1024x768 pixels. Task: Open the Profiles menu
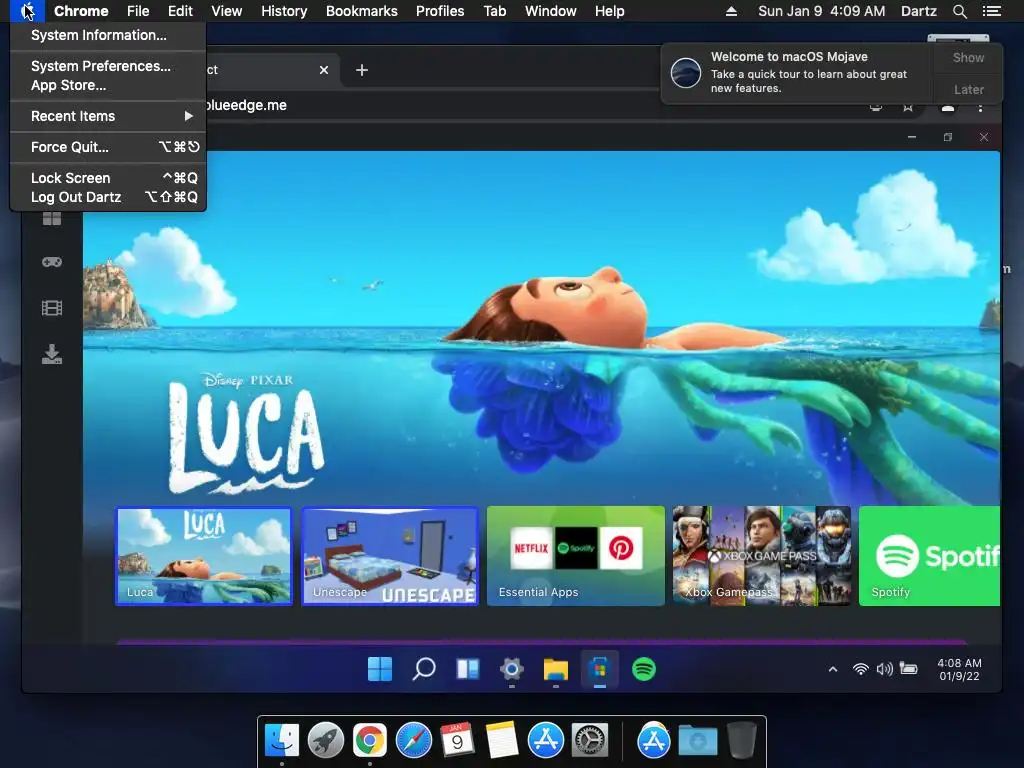(x=440, y=11)
